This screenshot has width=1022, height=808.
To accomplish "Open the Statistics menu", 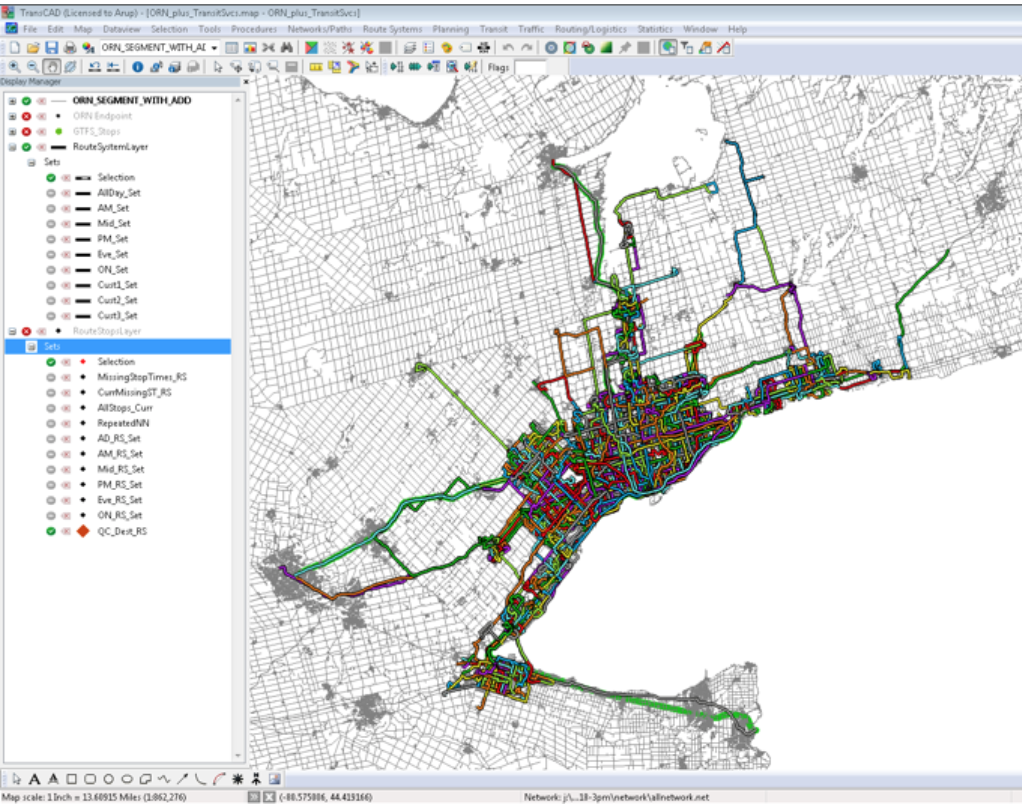I will pyautogui.click(x=654, y=29).
